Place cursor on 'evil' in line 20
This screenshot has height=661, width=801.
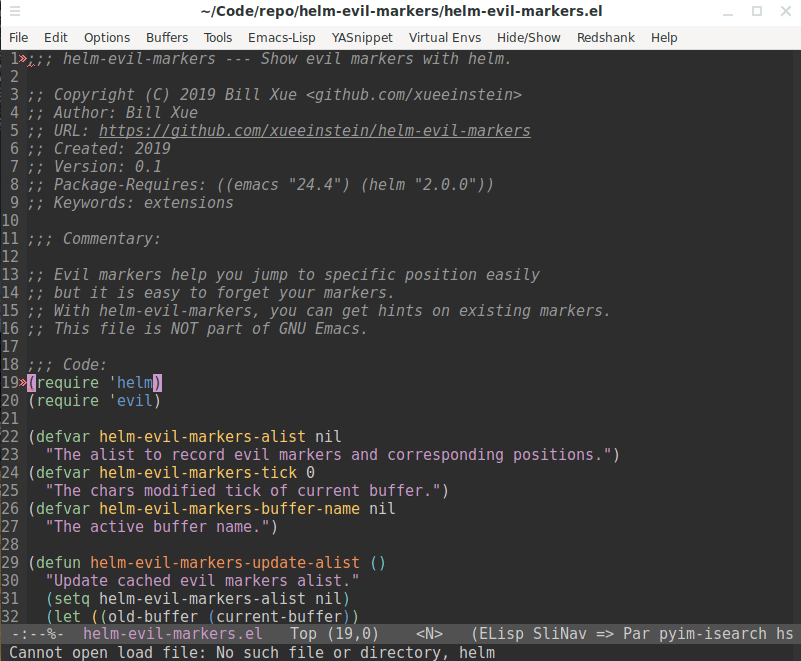[135, 400]
